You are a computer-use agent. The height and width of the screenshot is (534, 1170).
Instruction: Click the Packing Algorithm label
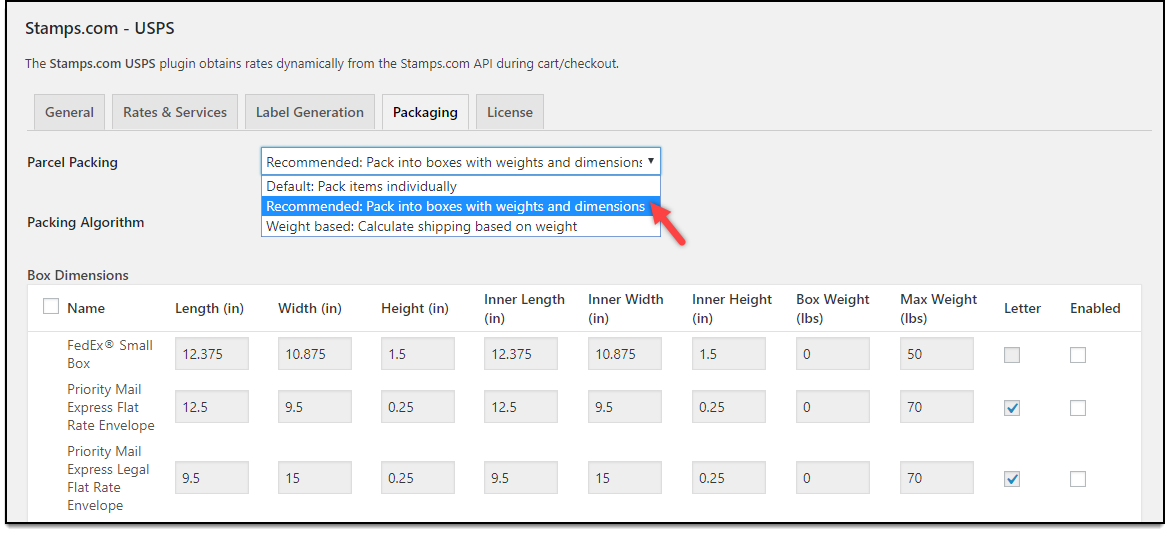pyautogui.click(x=86, y=222)
